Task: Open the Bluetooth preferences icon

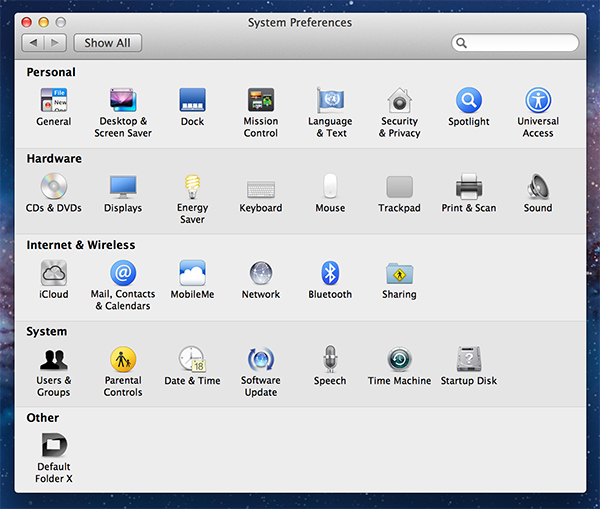Action: pyautogui.click(x=330, y=273)
